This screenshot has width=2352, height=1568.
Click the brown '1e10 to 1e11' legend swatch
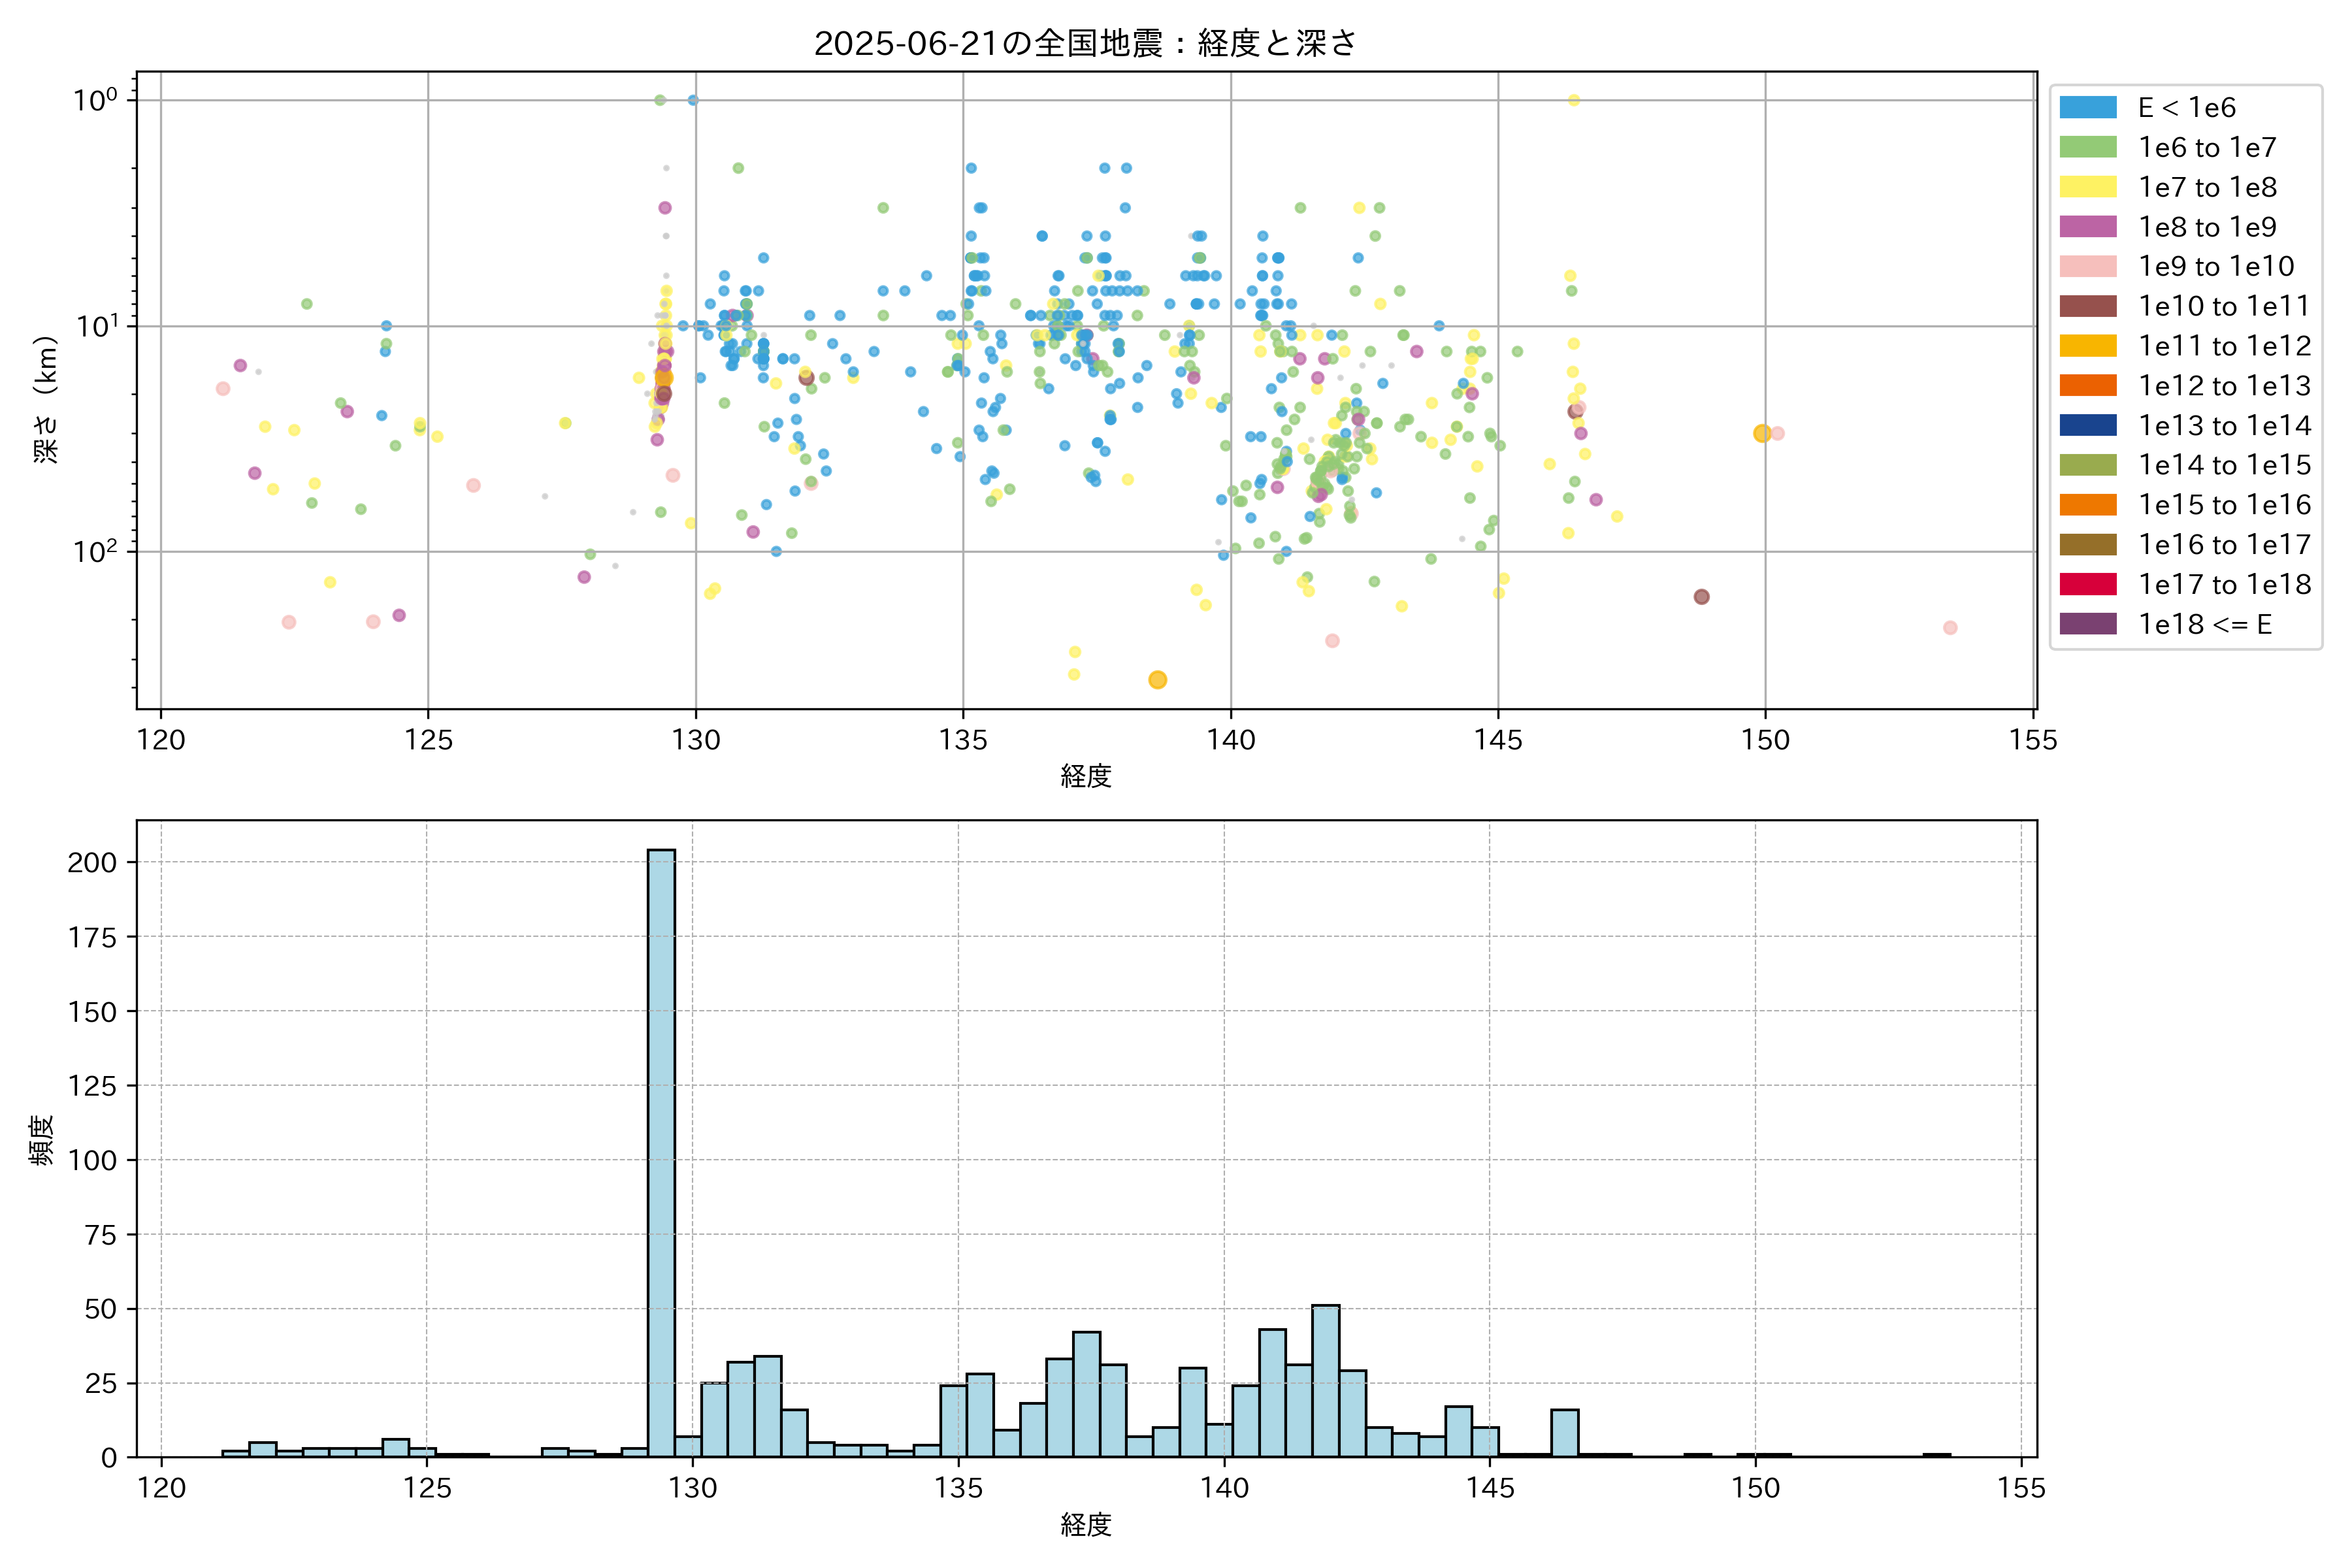[2087, 306]
